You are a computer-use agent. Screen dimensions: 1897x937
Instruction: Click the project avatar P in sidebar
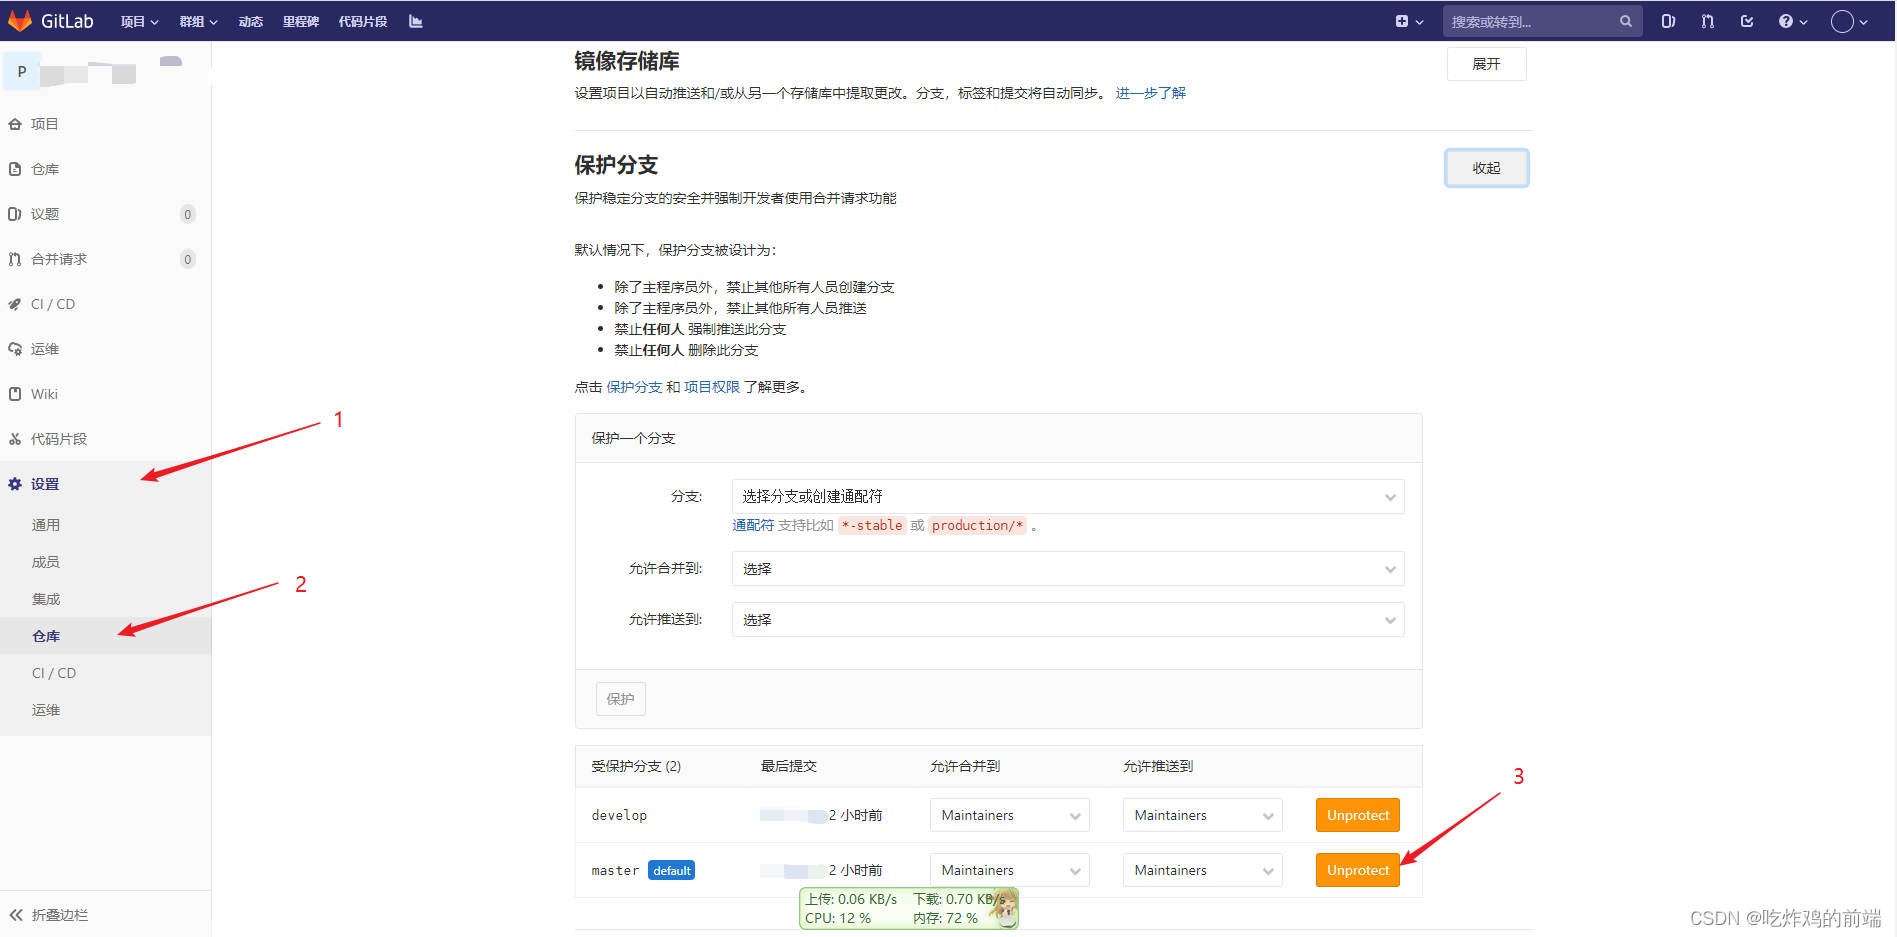click(x=22, y=72)
